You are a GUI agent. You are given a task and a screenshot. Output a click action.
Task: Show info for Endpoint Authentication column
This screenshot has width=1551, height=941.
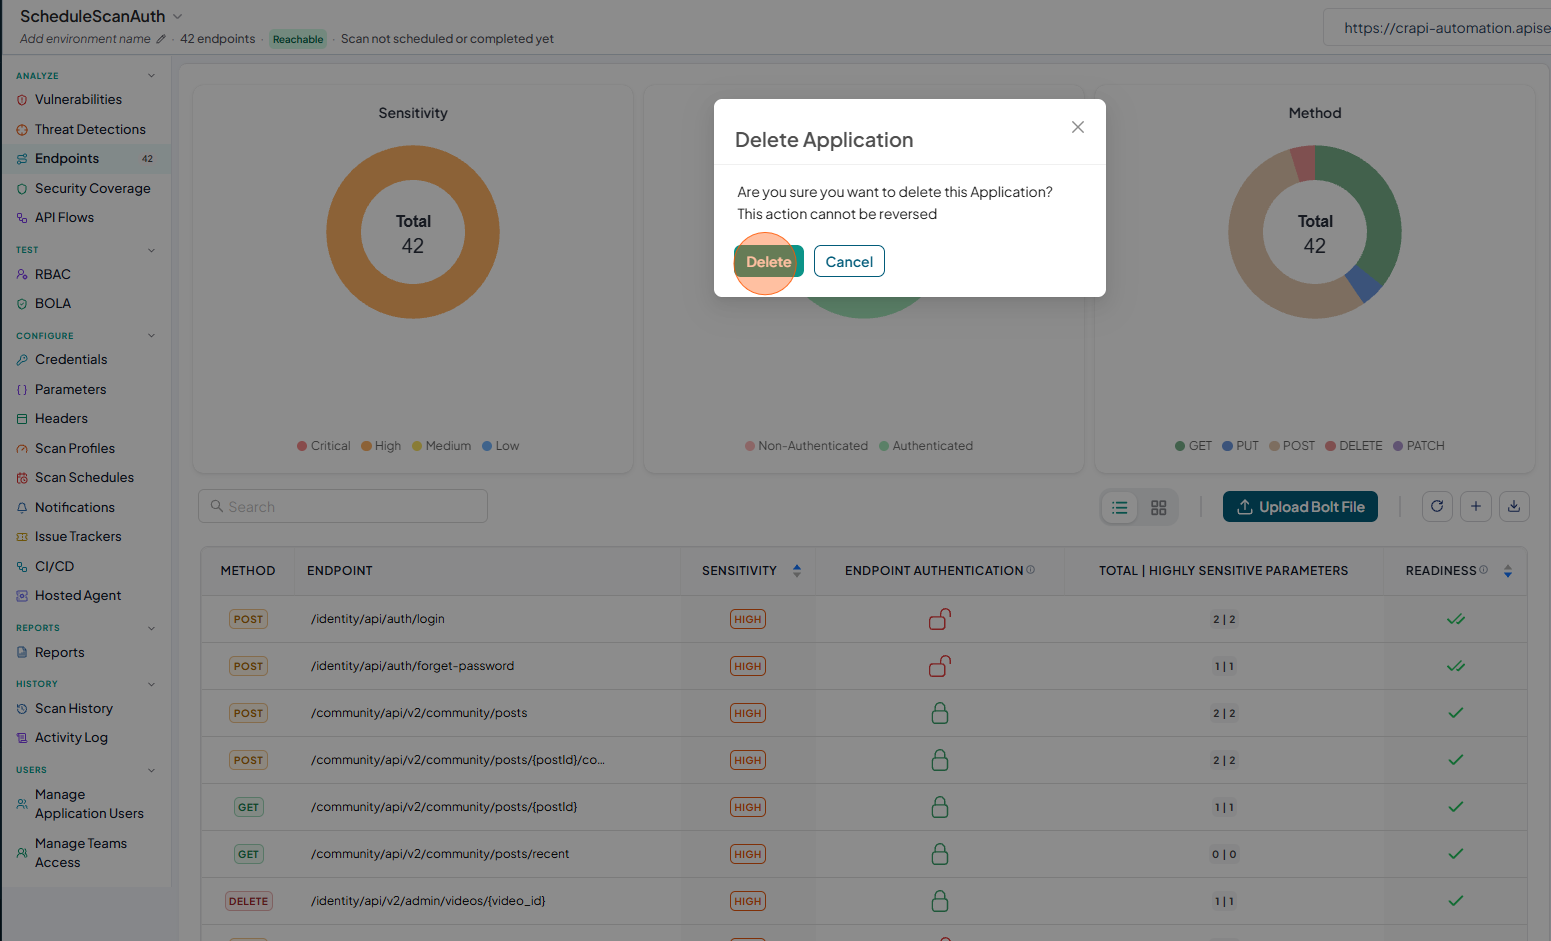(1031, 570)
